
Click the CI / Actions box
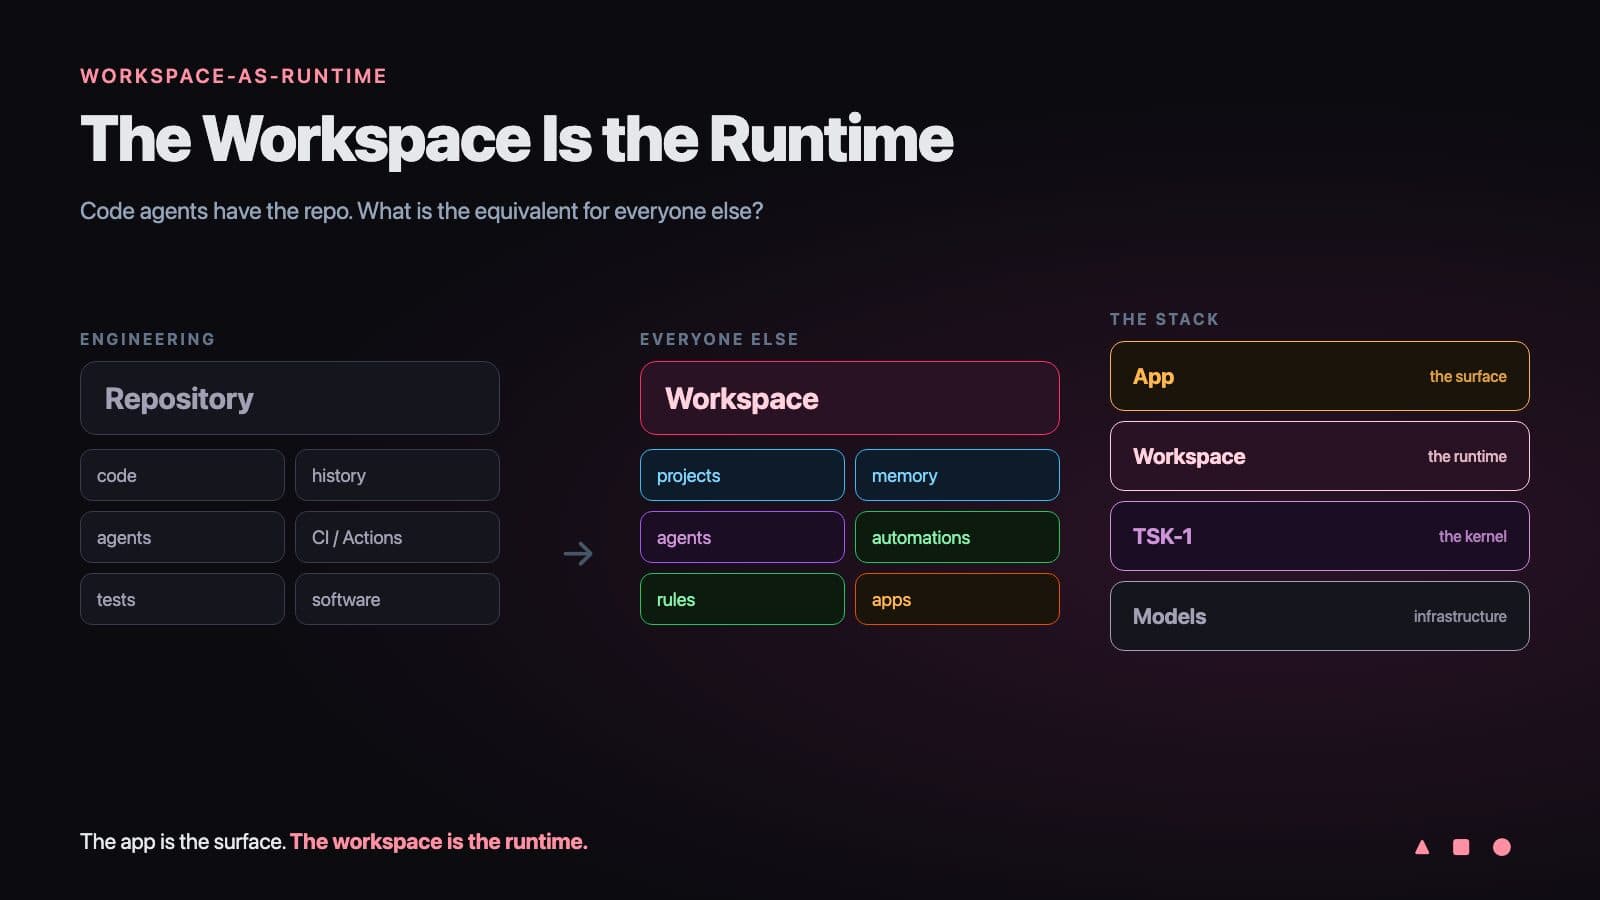(397, 537)
